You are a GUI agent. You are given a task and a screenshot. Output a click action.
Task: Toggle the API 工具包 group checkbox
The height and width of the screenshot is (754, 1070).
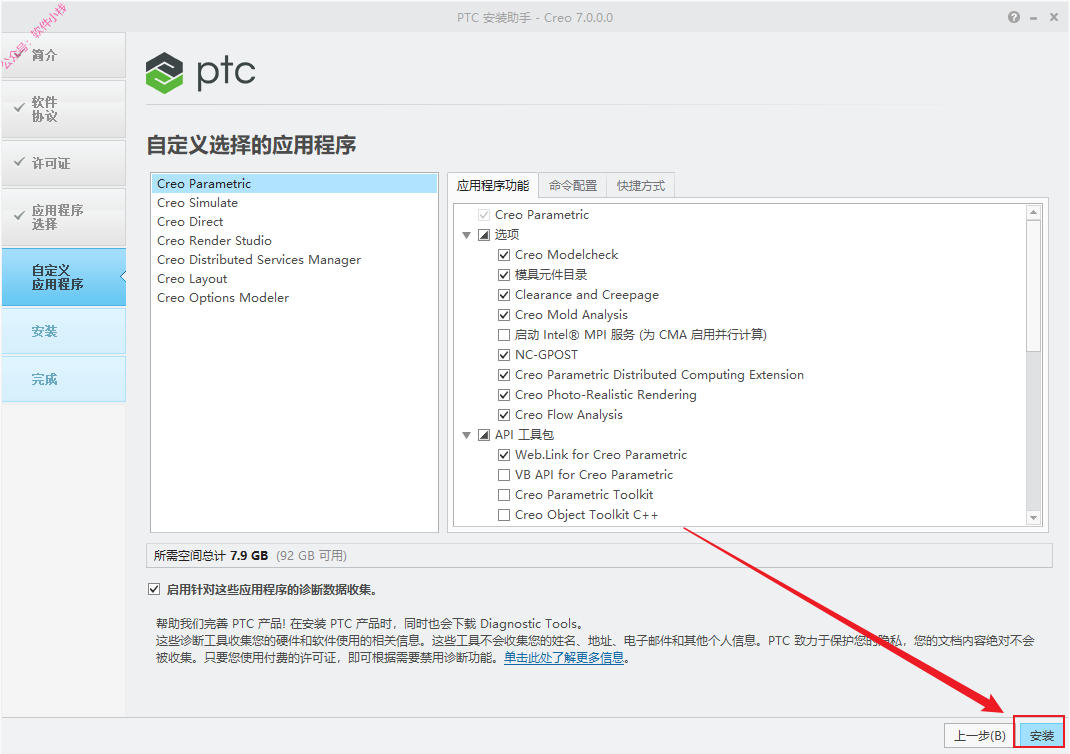coord(484,435)
